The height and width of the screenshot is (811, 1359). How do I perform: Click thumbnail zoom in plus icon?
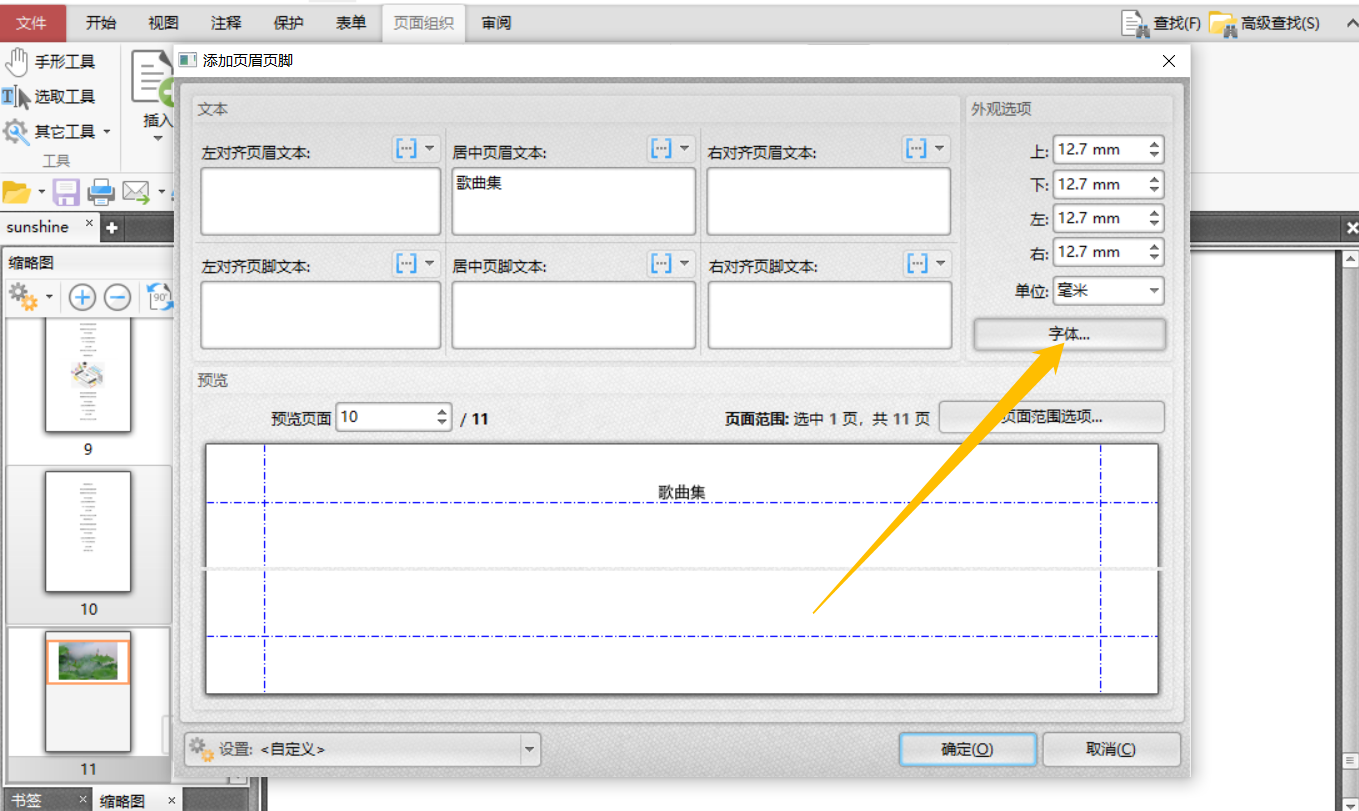pos(82,297)
